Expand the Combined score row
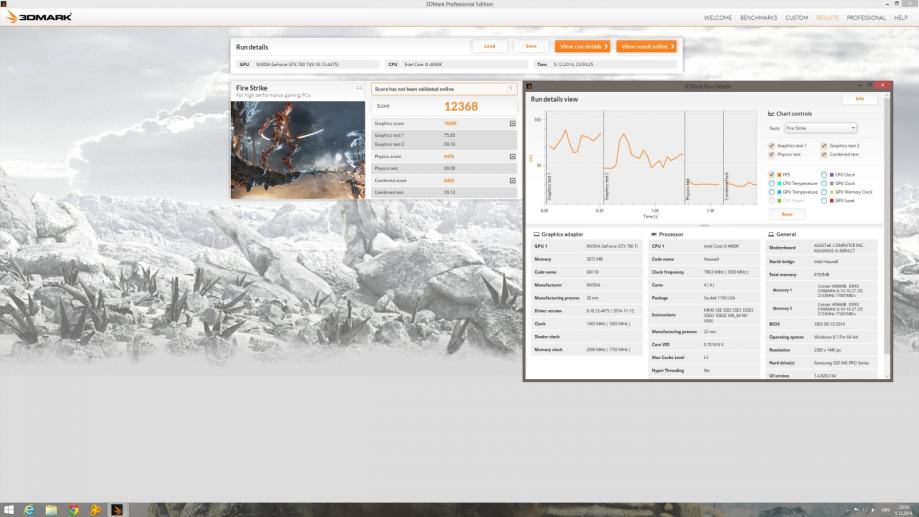The width and height of the screenshot is (919, 517). [512, 181]
